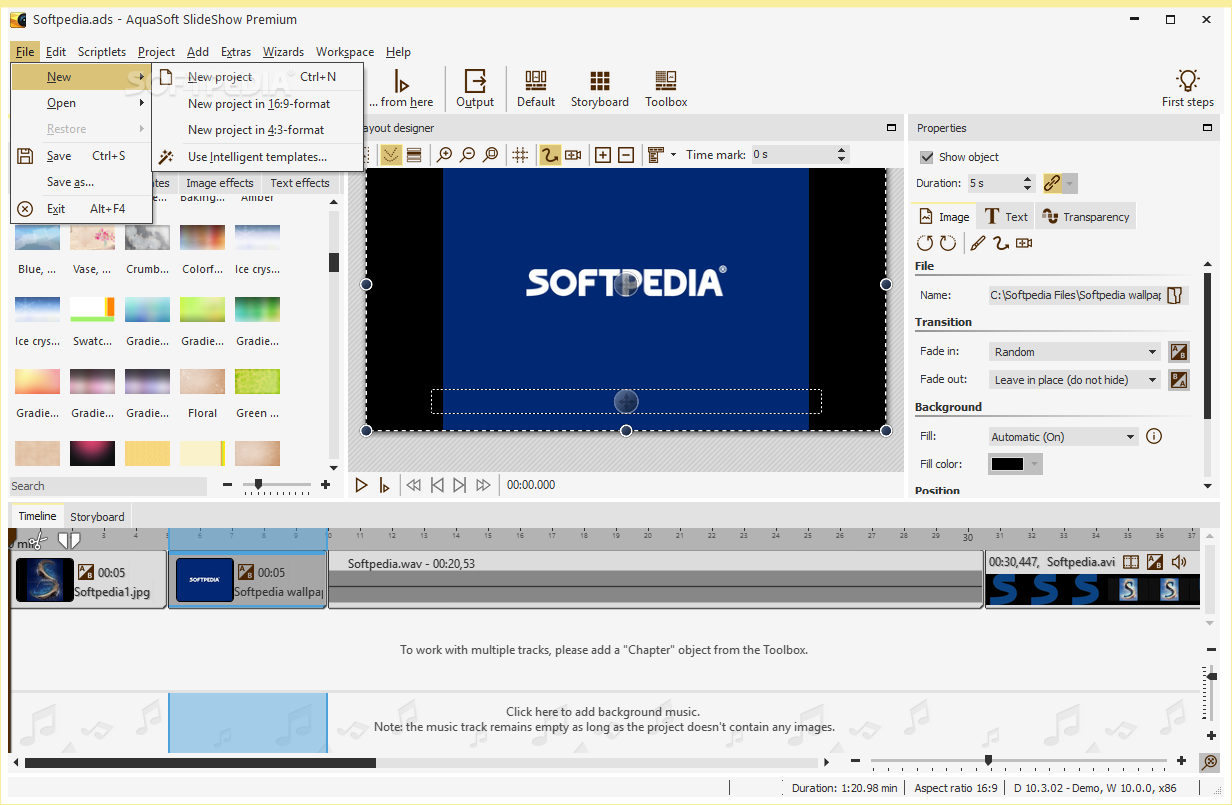1232x805 pixels.
Task: Open Fade in Random dropdown
Action: [x=1074, y=352]
